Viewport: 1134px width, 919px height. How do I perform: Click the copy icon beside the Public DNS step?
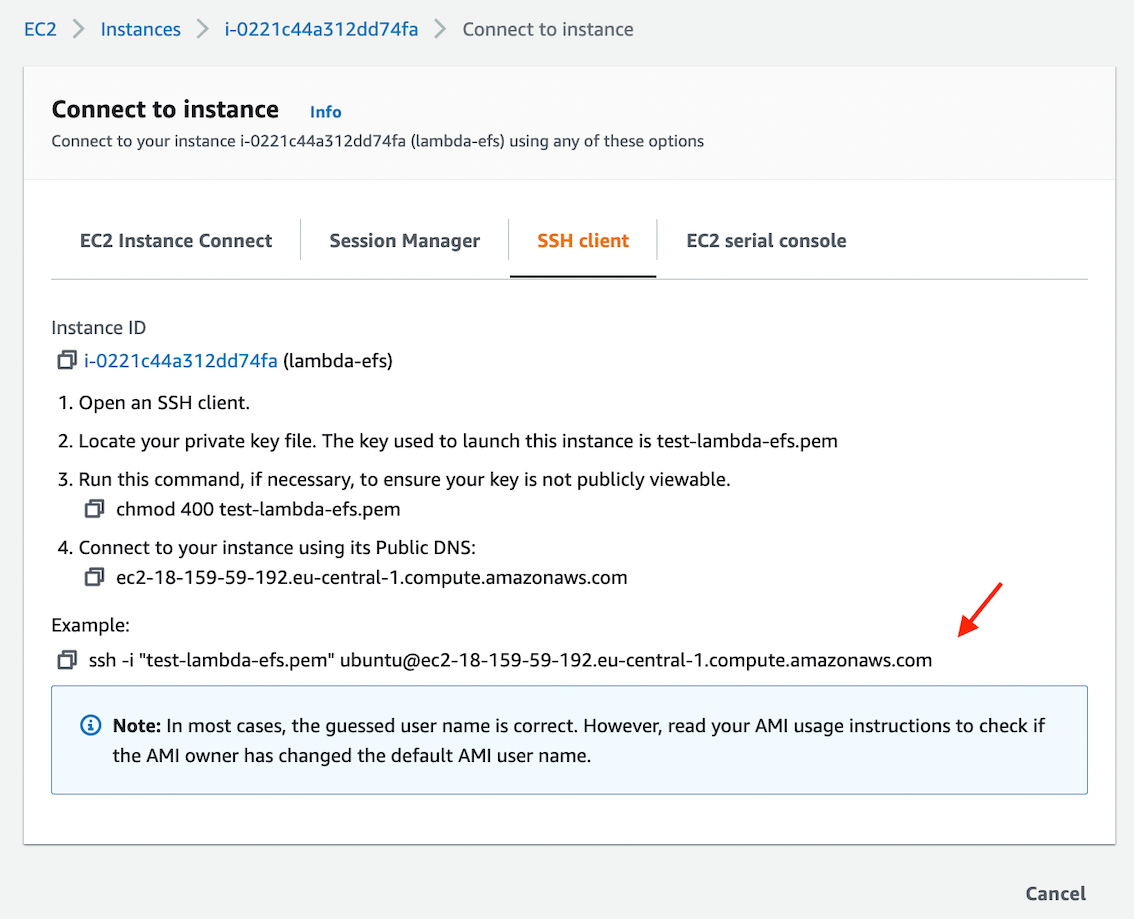94,577
